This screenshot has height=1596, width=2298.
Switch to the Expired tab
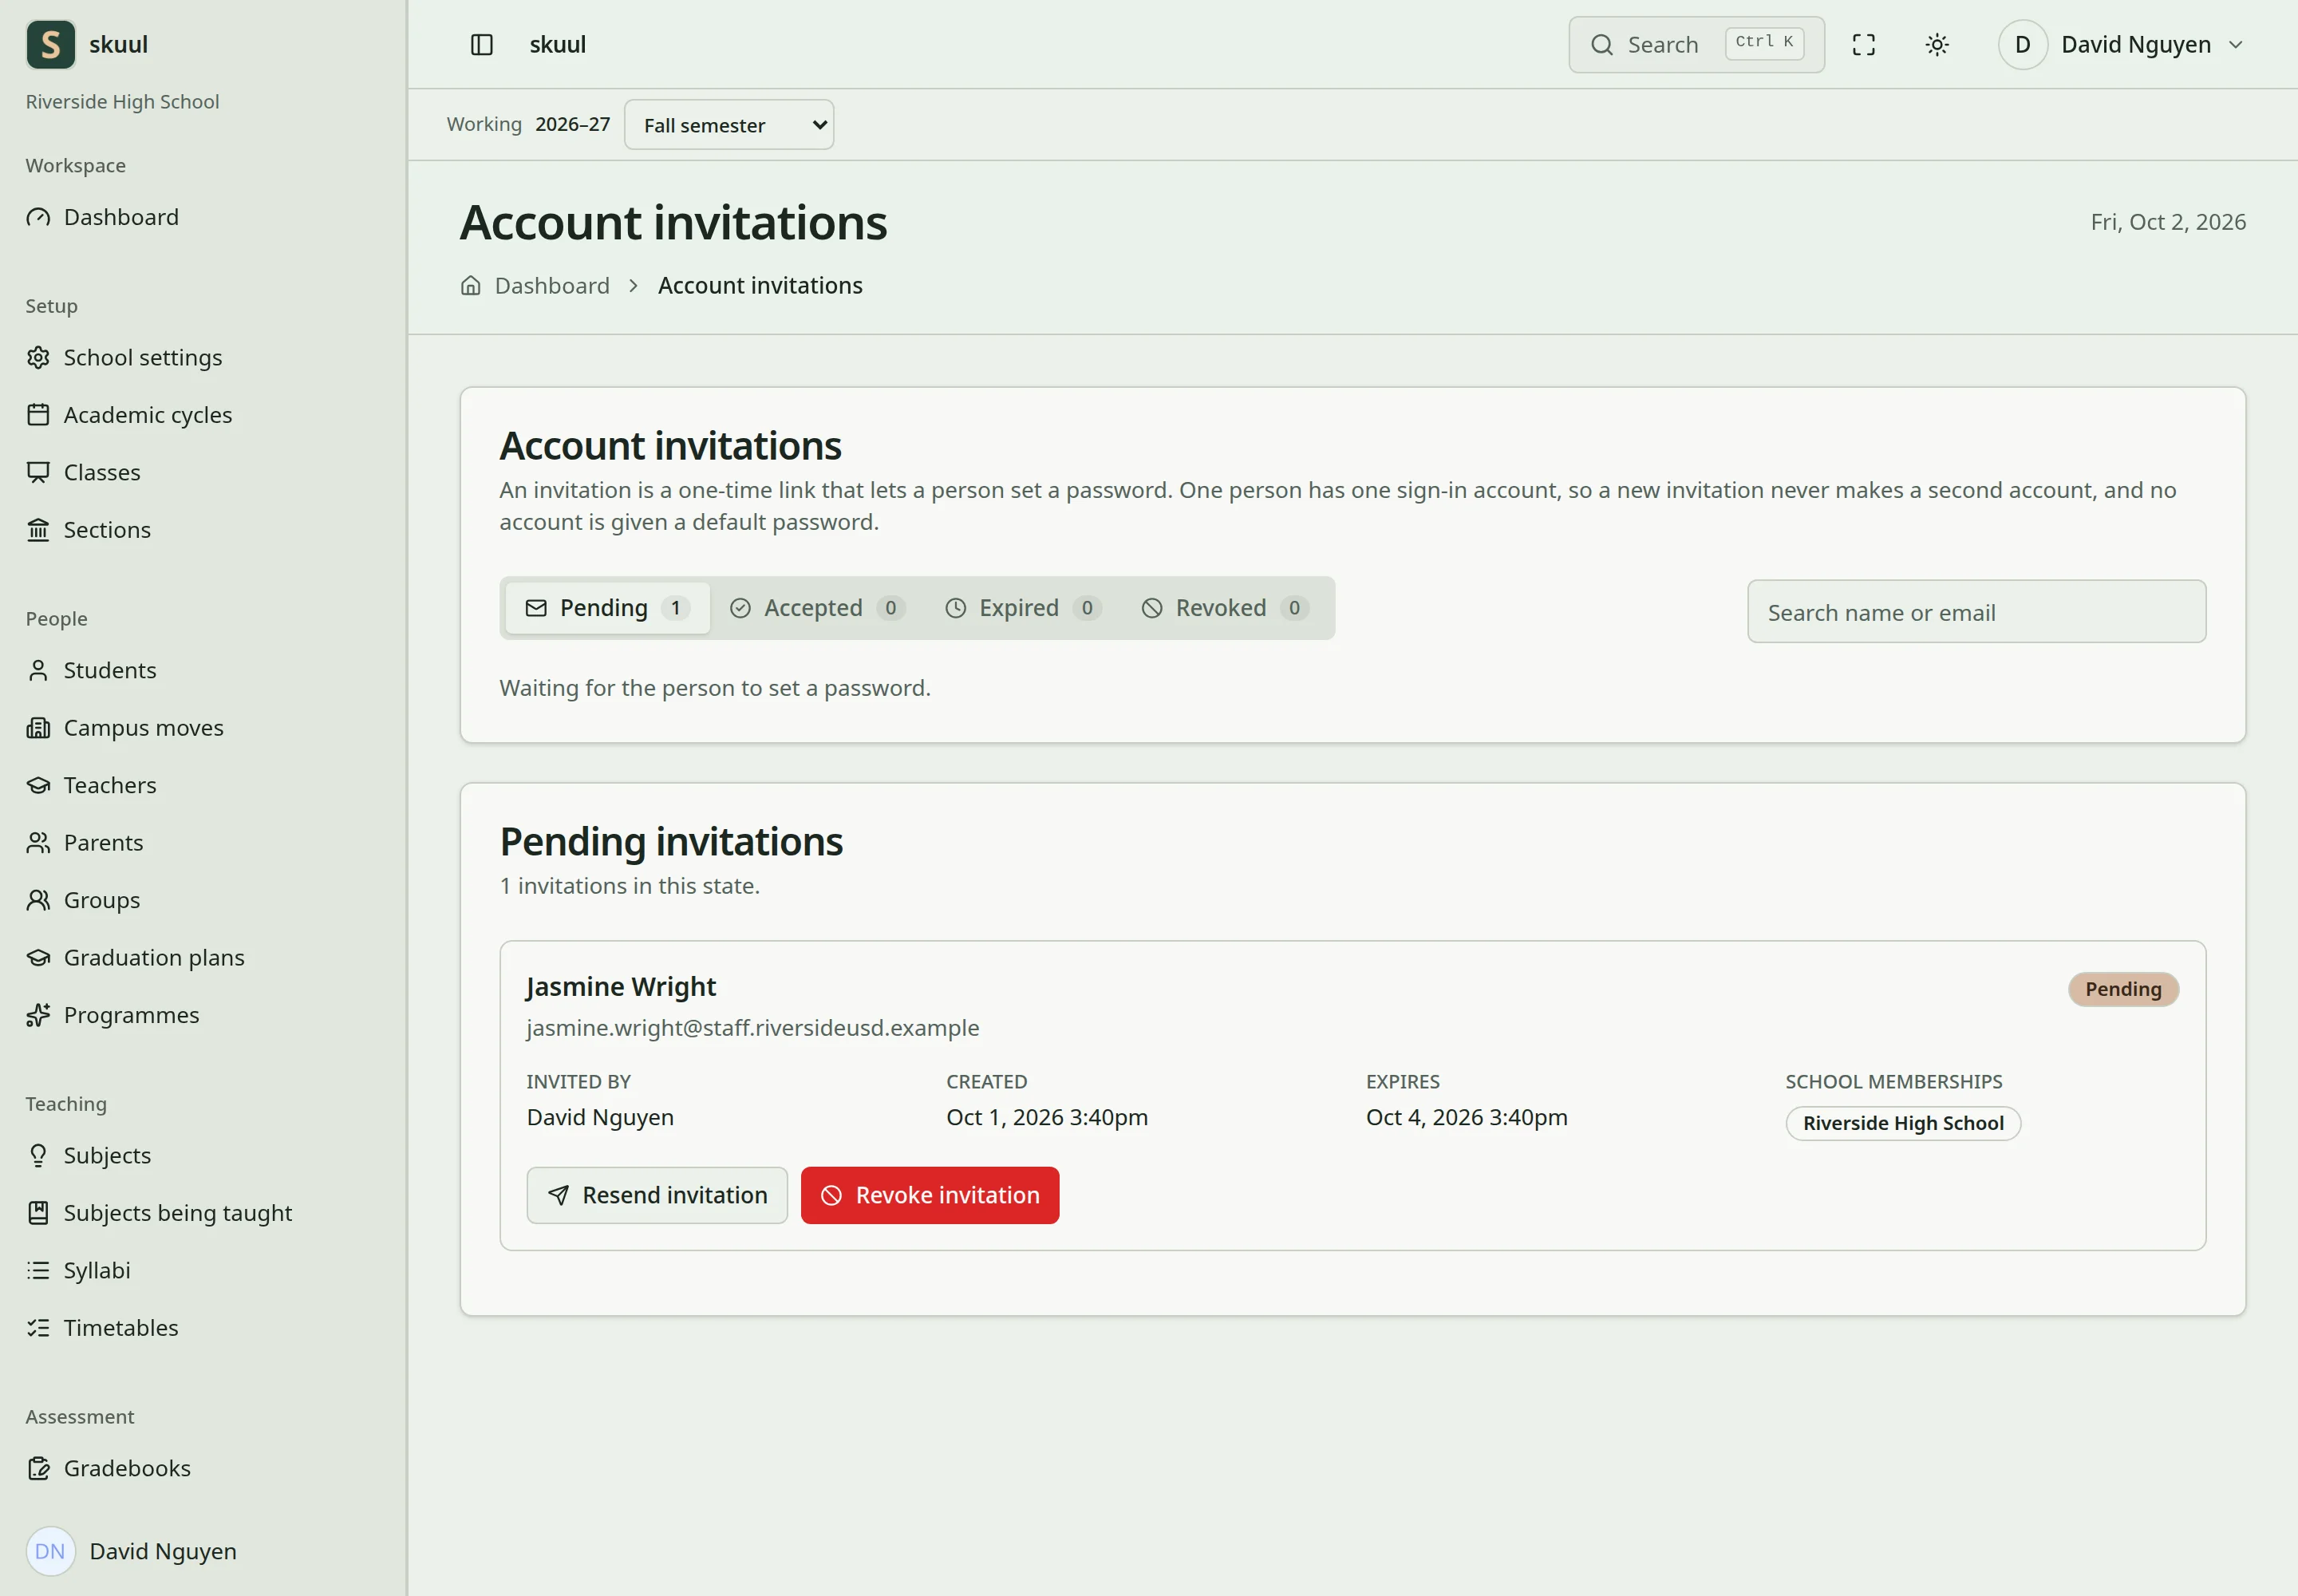pyautogui.click(x=1023, y=608)
